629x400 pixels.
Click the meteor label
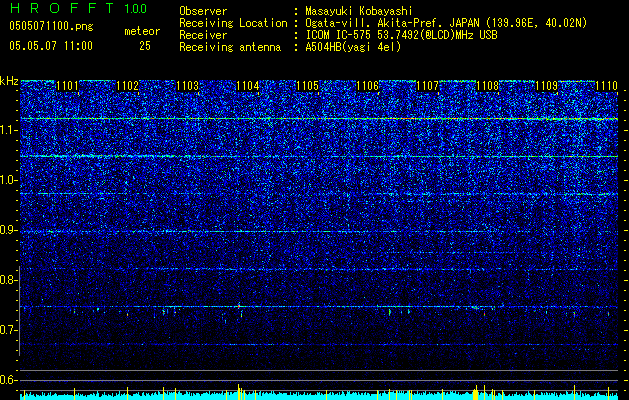point(142,31)
